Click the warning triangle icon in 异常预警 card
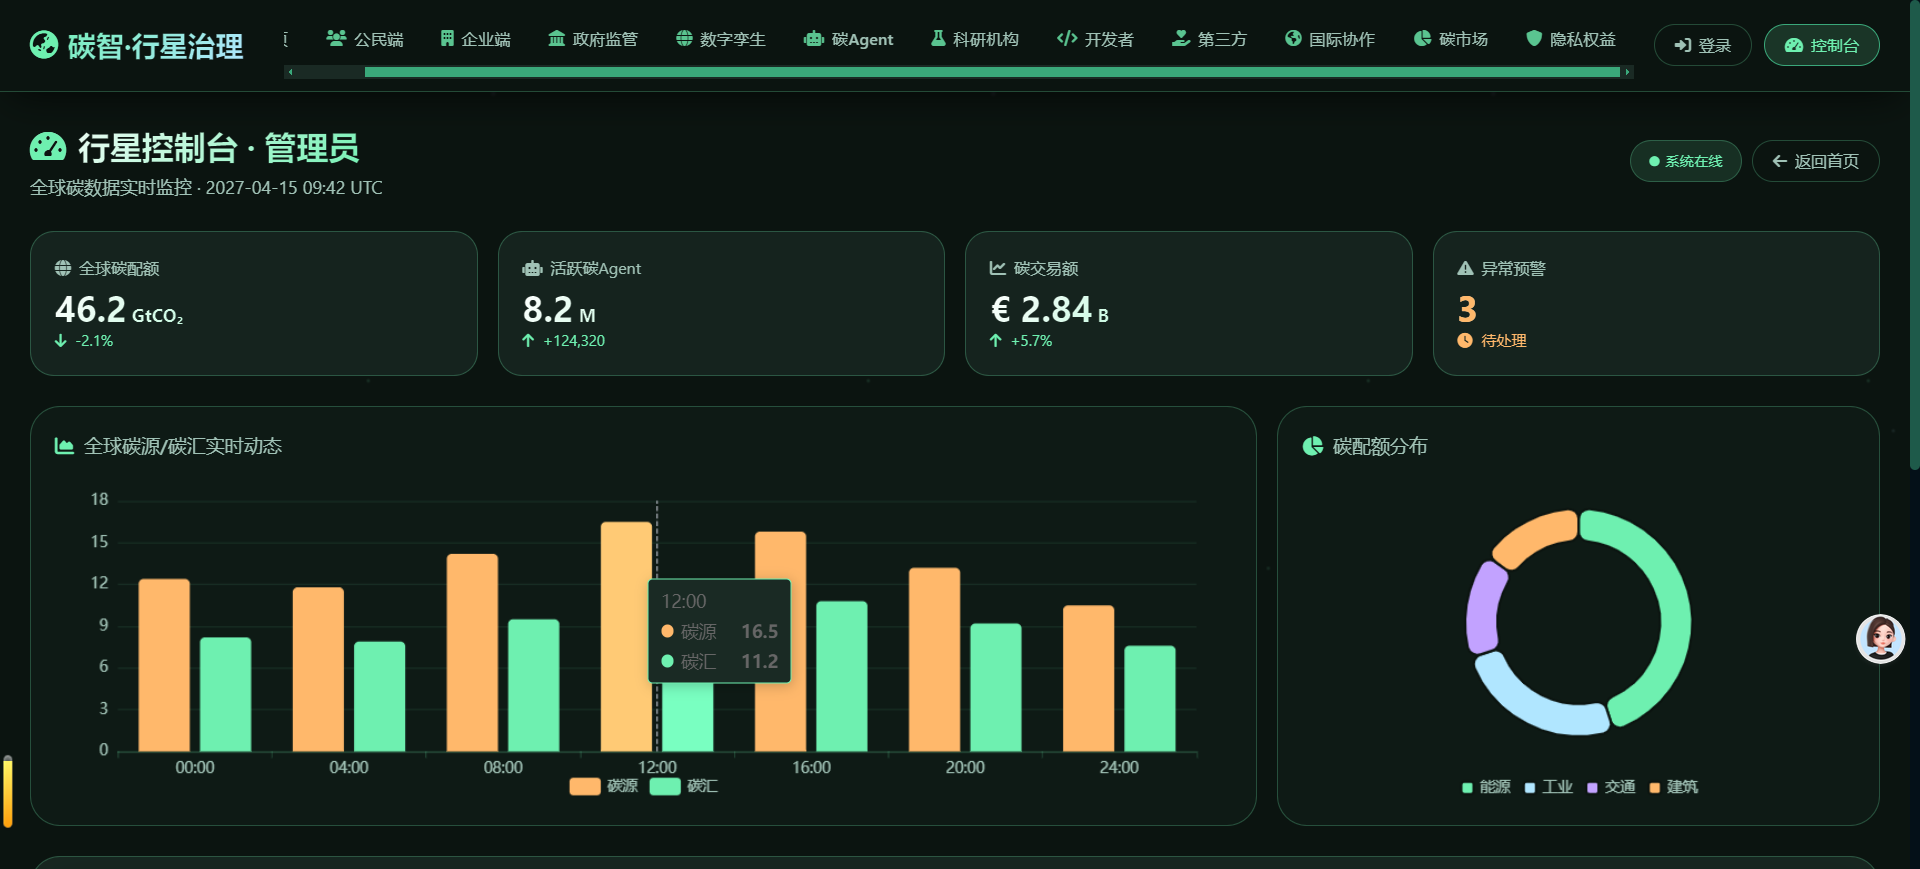1920x869 pixels. click(x=1465, y=268)
